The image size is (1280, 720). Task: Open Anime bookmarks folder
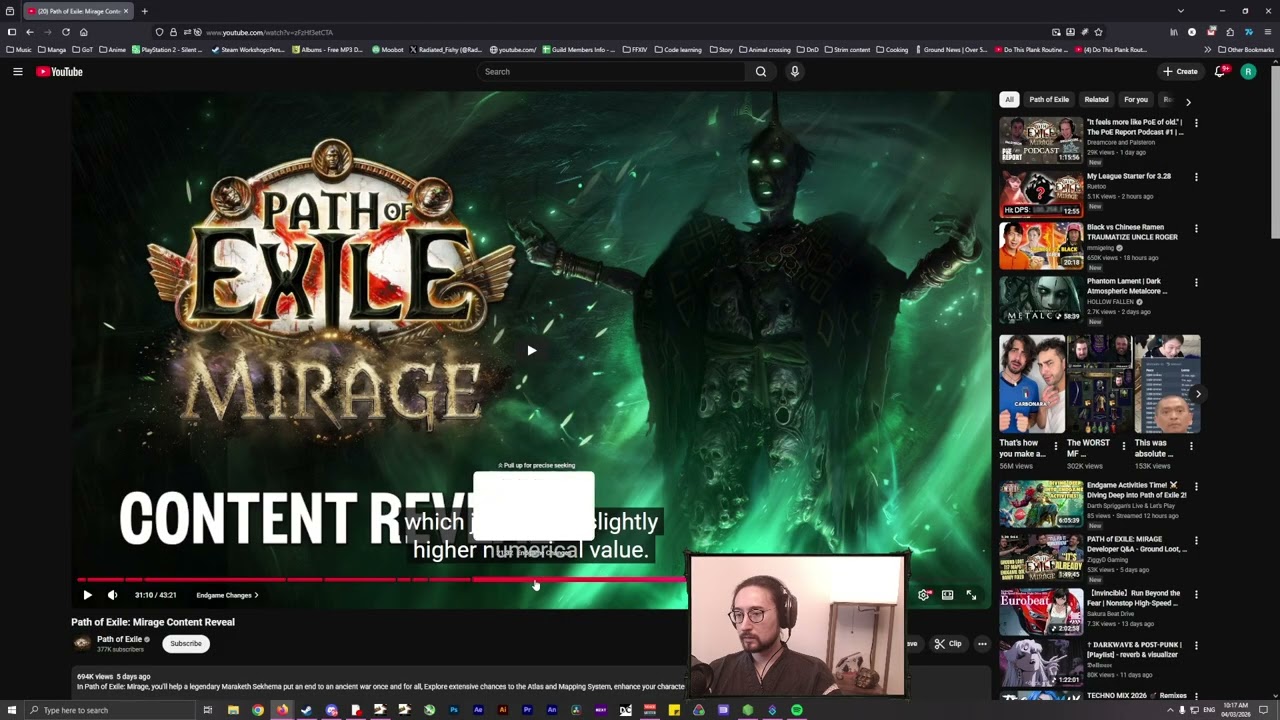112,49
